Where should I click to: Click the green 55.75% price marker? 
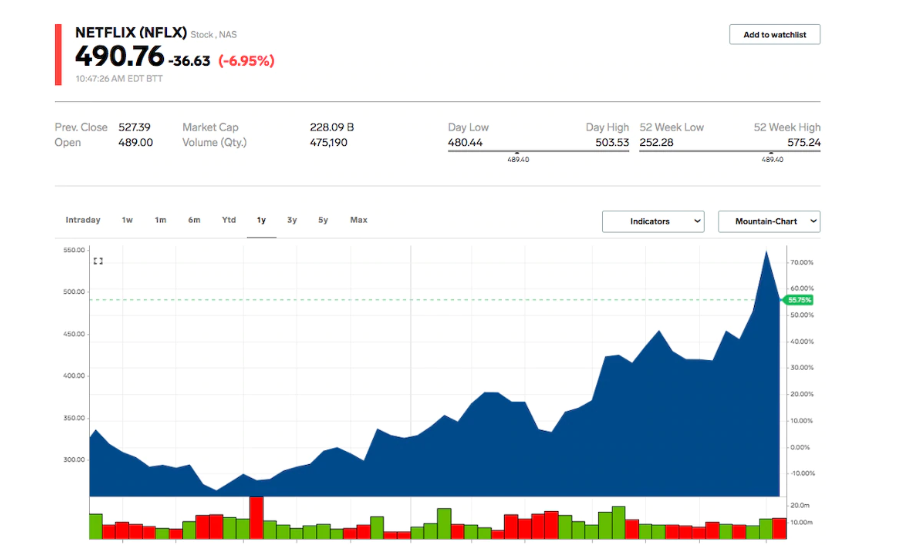tap(798, 300)
